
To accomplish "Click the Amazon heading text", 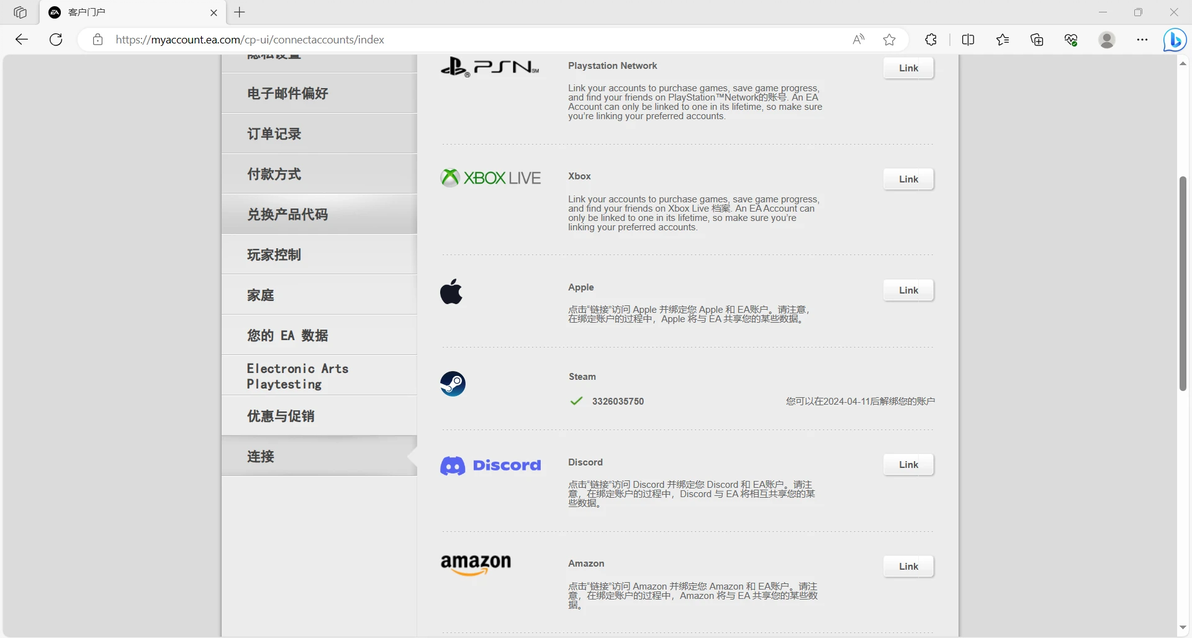I will click(x=586, y=563).
